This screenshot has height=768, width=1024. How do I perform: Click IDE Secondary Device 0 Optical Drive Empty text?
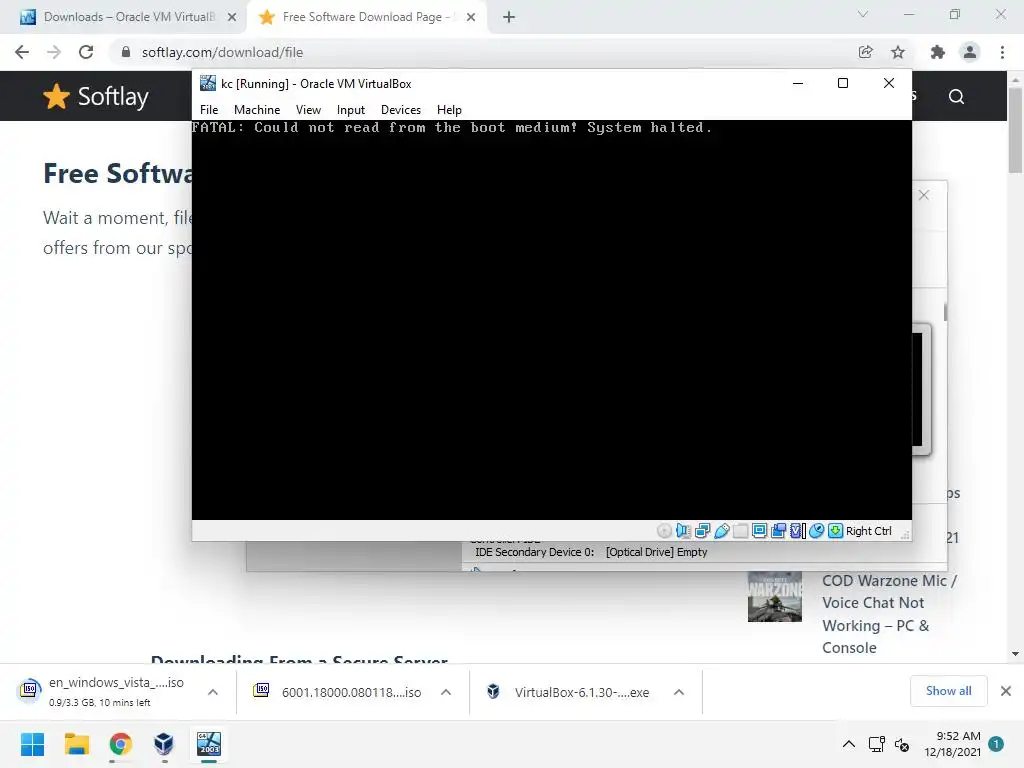click(x=591, y=552)
